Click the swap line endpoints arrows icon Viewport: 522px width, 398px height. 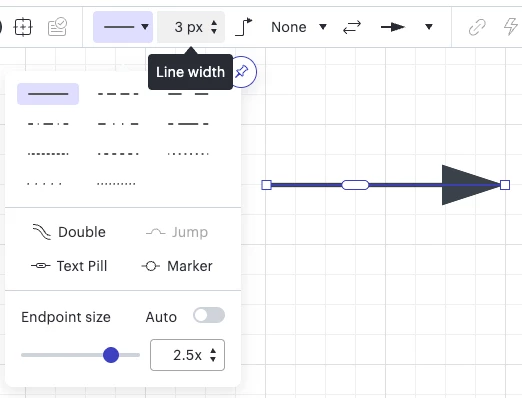[352, 27]
